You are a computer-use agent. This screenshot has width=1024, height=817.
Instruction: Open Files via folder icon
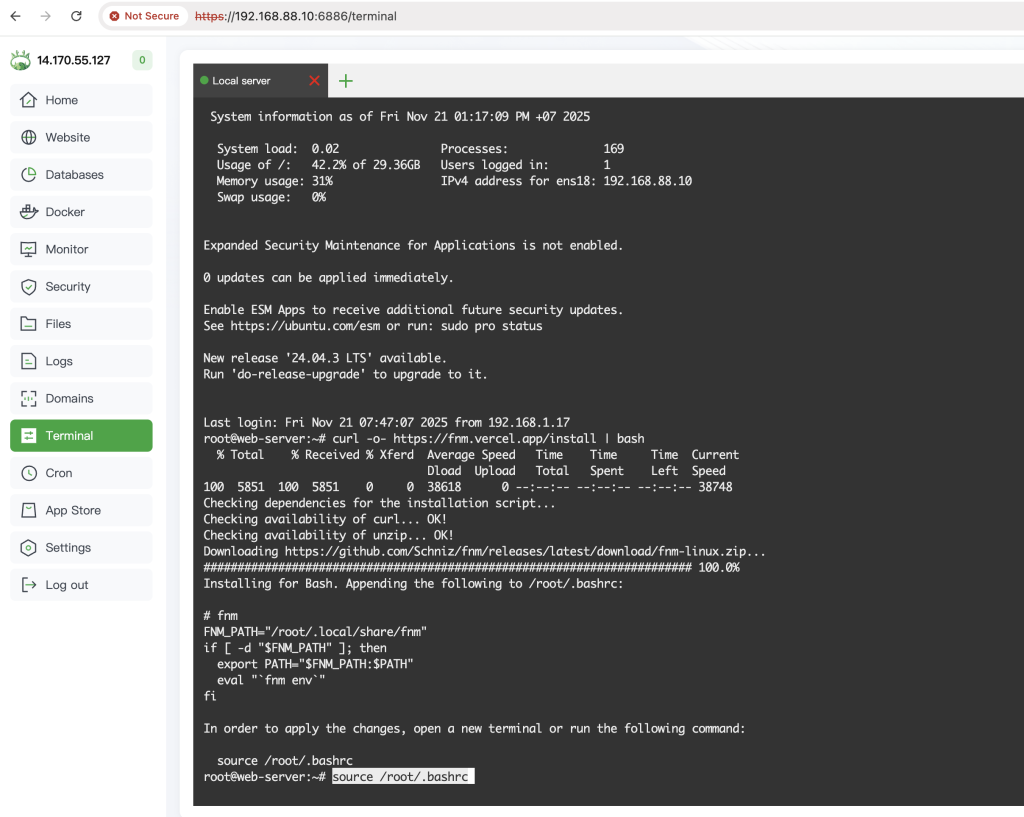28,324
